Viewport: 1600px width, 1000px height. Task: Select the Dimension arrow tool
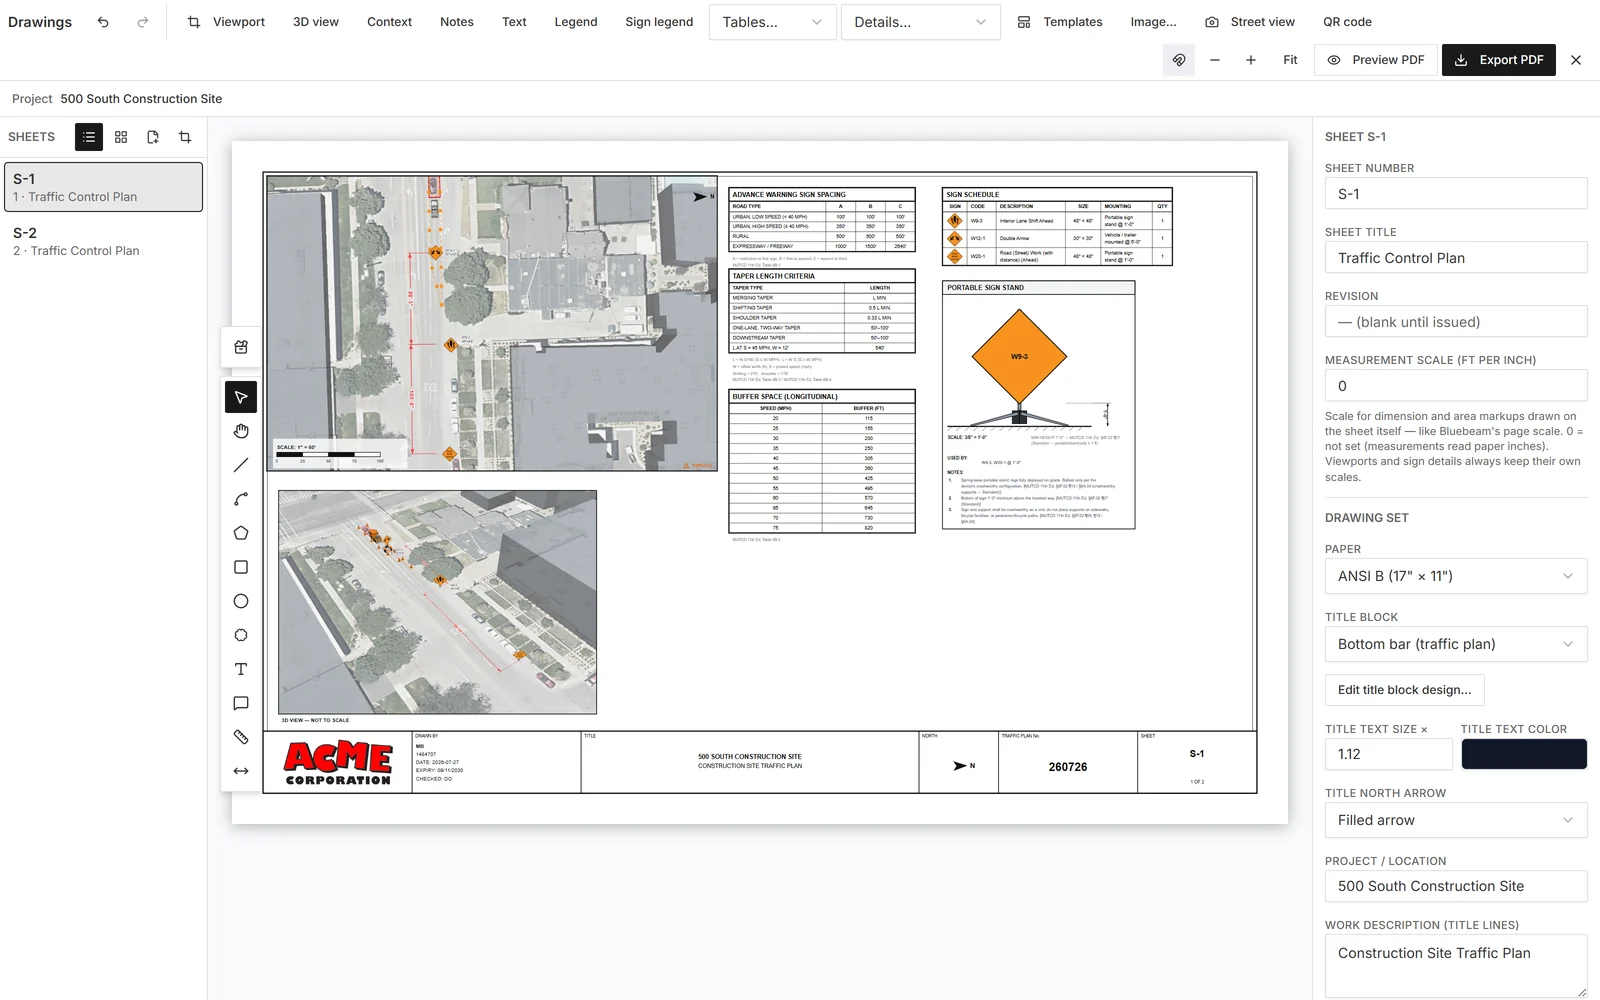(x=241, y=771)
